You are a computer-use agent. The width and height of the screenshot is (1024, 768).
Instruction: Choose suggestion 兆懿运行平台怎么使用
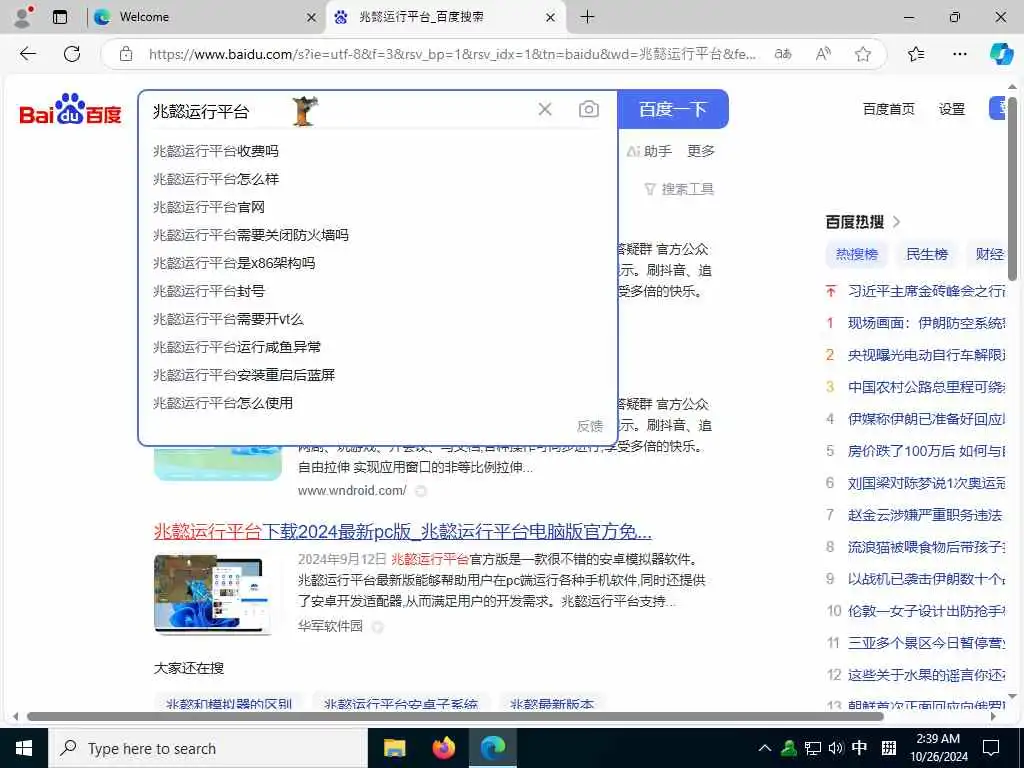tap(378, 404)
